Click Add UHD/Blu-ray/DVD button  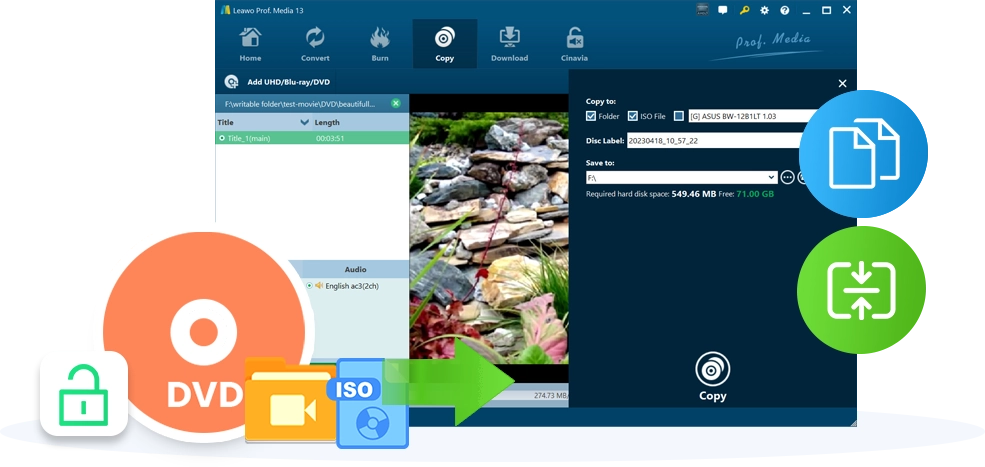pos(278,82)
